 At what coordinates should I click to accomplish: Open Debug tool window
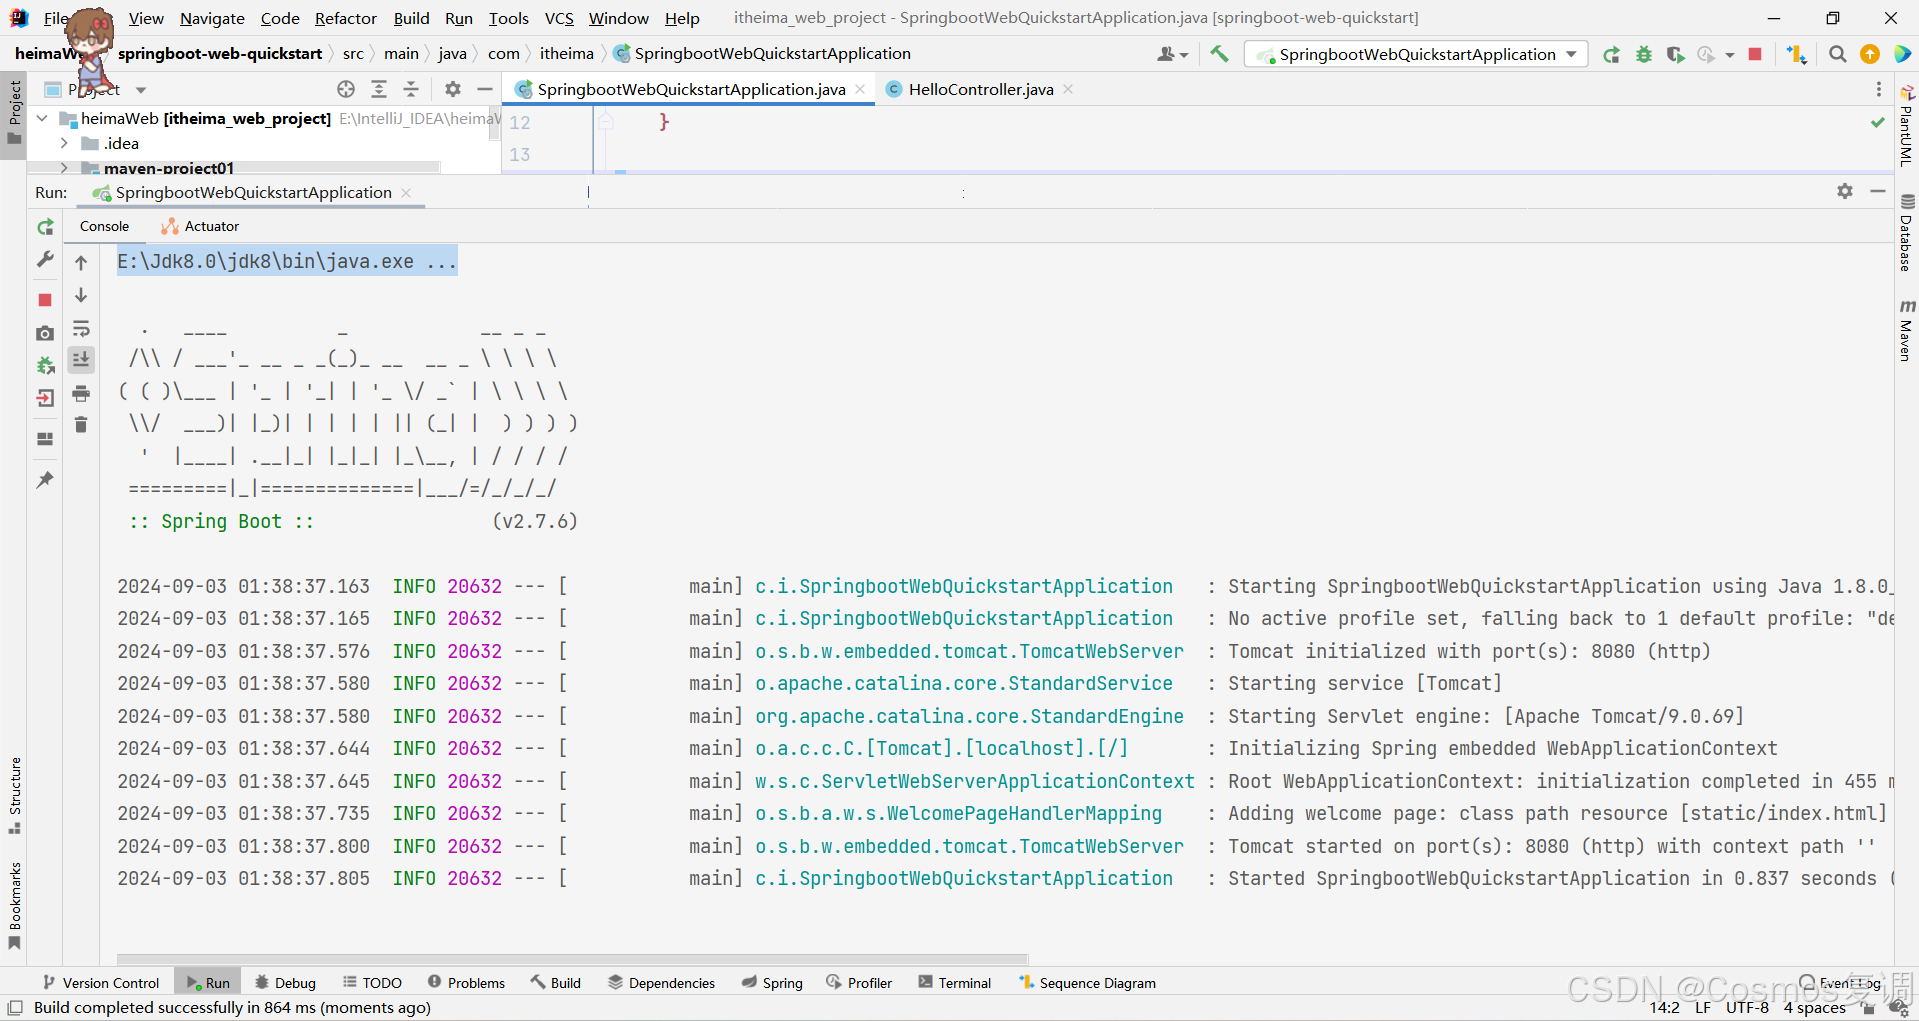coord(285,983)
